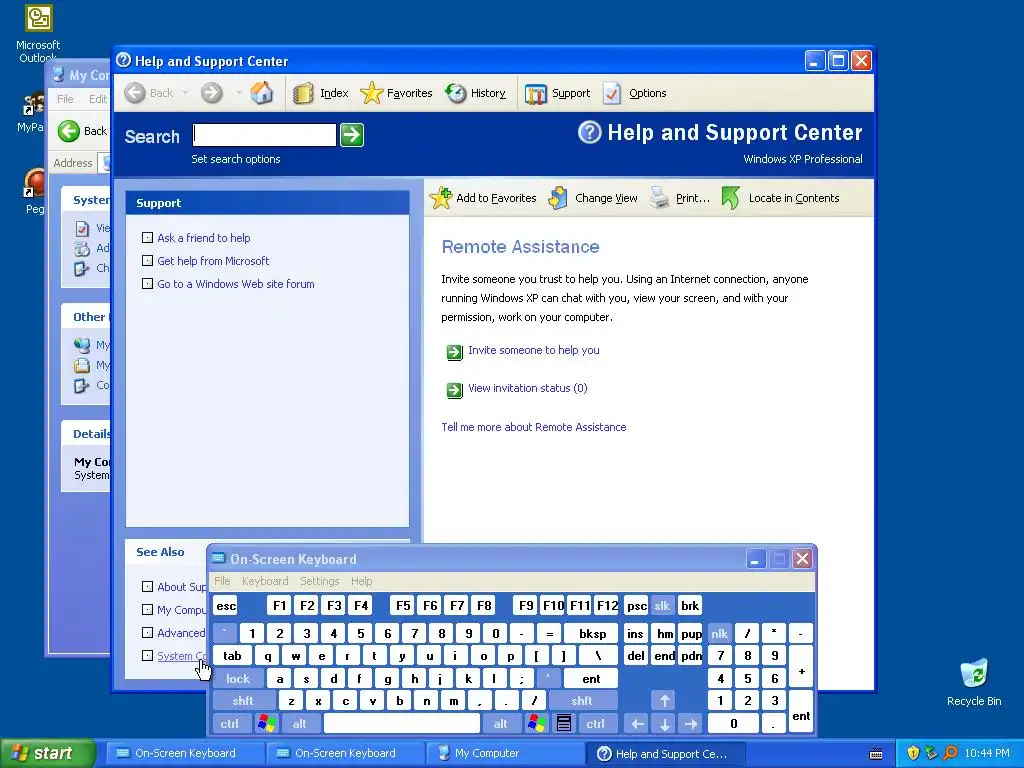Click green arrow beside View invitation status
Viewport: 1024px width, 768px height.
[x=455, y=390]
